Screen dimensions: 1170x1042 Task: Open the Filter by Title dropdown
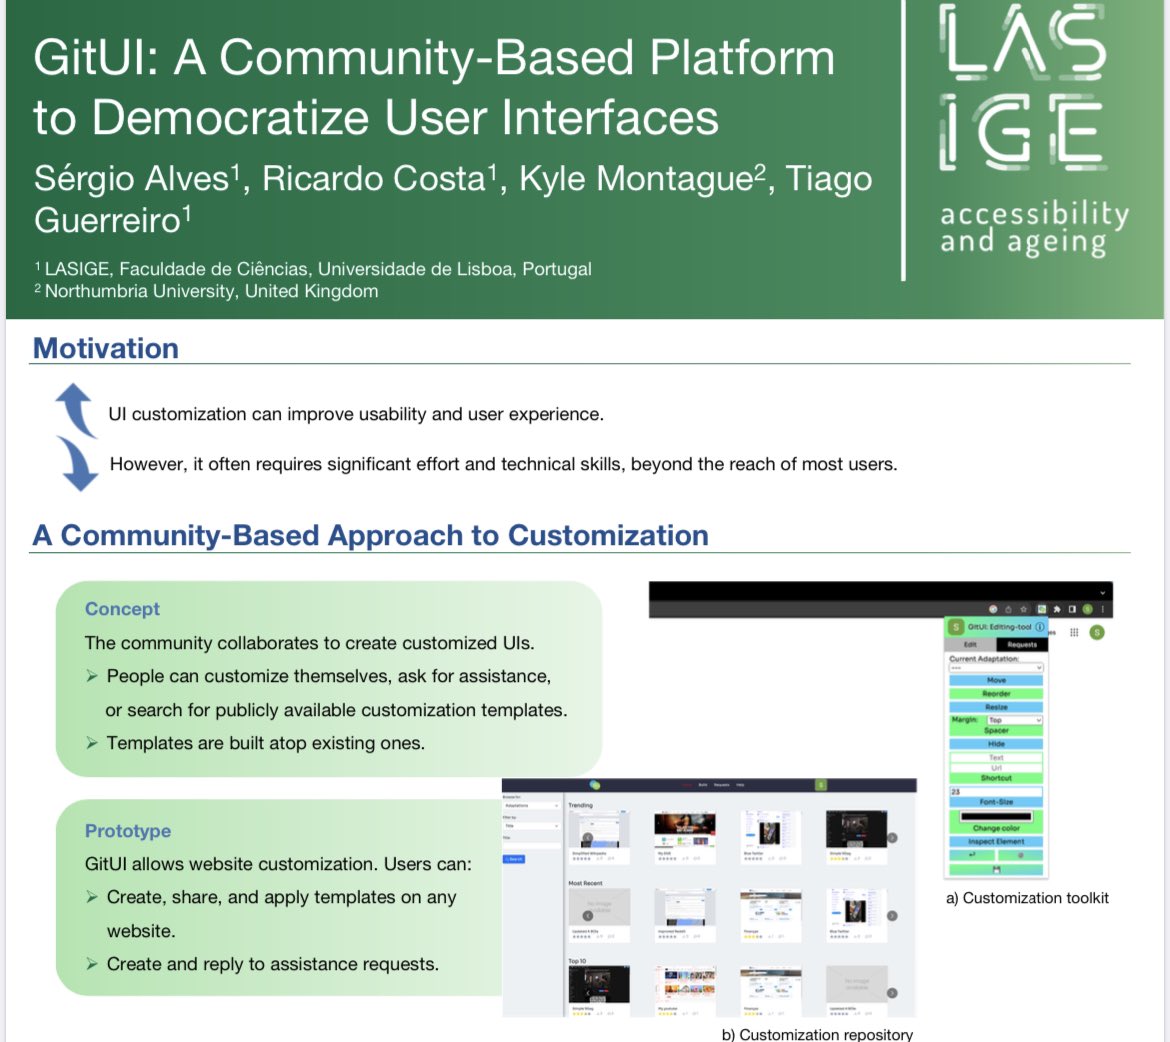click(x=531, y=826)
